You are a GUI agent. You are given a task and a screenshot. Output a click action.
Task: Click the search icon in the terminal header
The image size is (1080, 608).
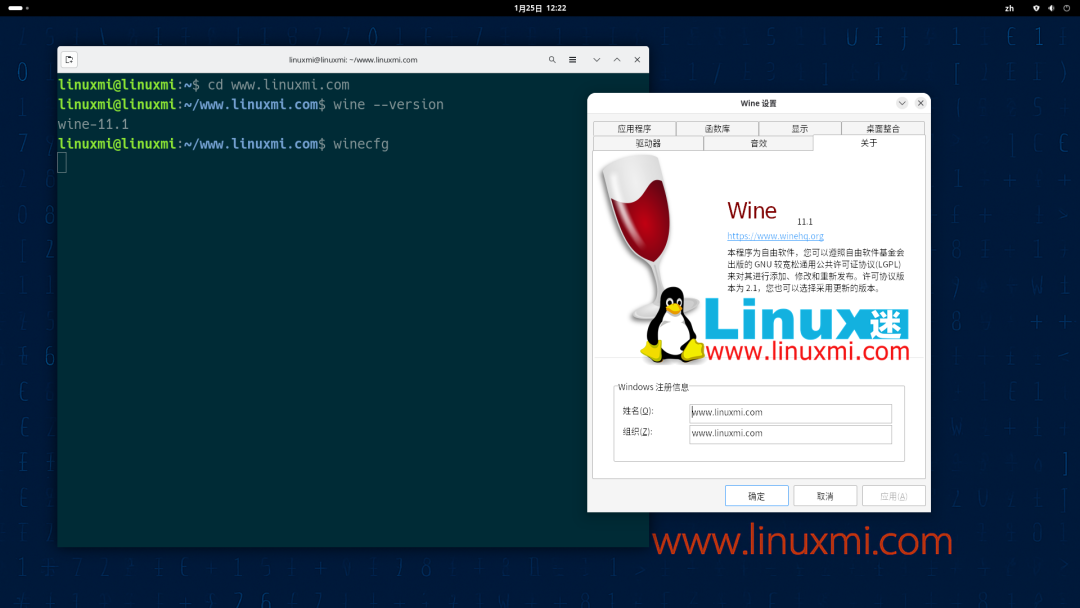pyautogui.click(x=552, y=59)
